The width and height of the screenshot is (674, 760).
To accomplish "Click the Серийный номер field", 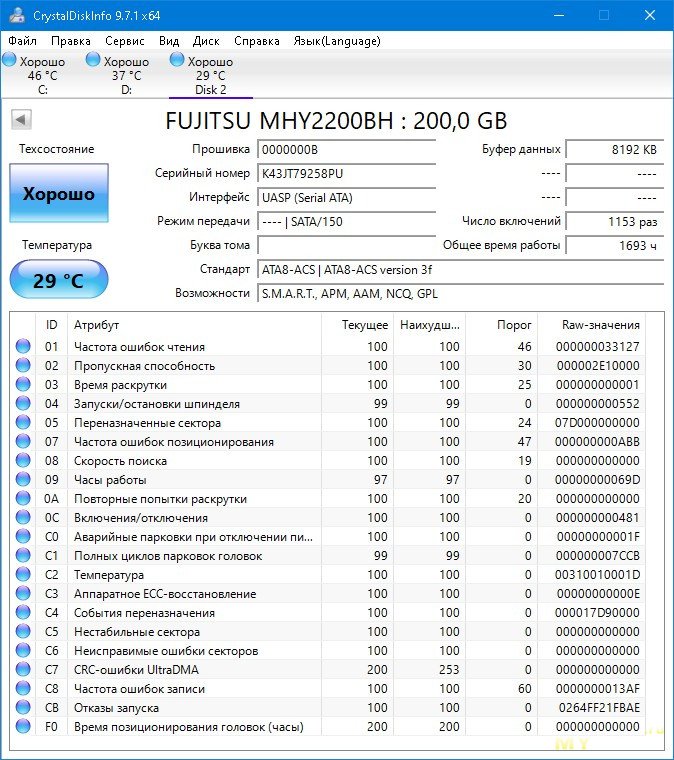I will (346, 173).
